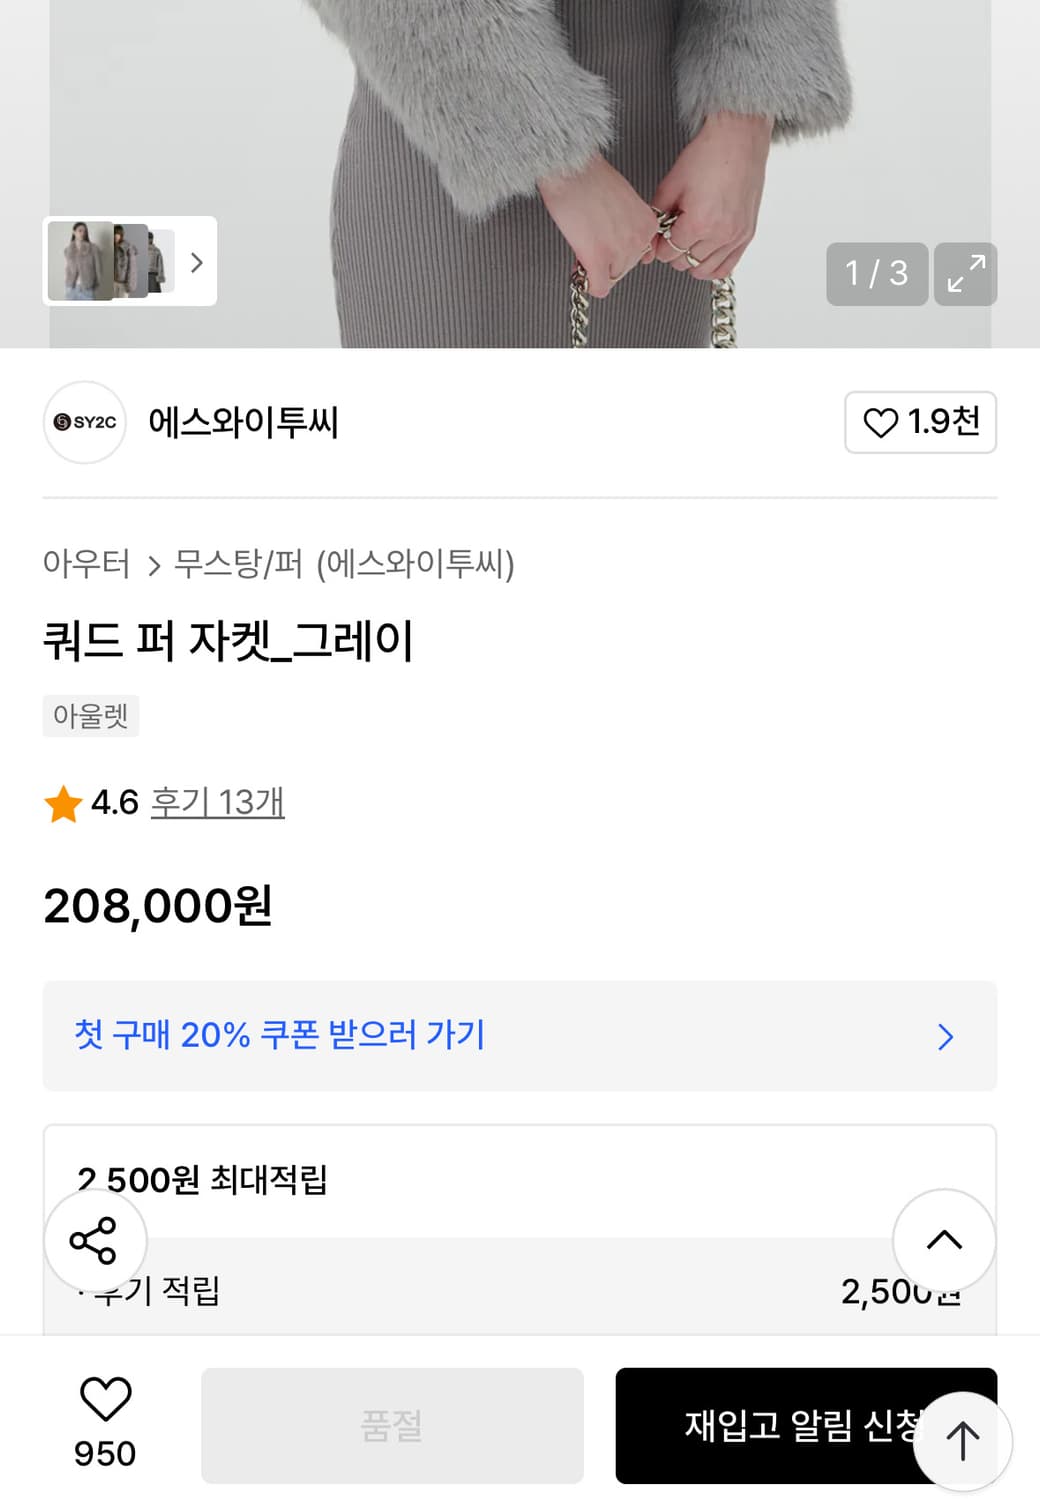Viewport: 1040px width, 1500px height.
Task: Open the first-purchase coupon chevron
Action: coord(945,1036)
